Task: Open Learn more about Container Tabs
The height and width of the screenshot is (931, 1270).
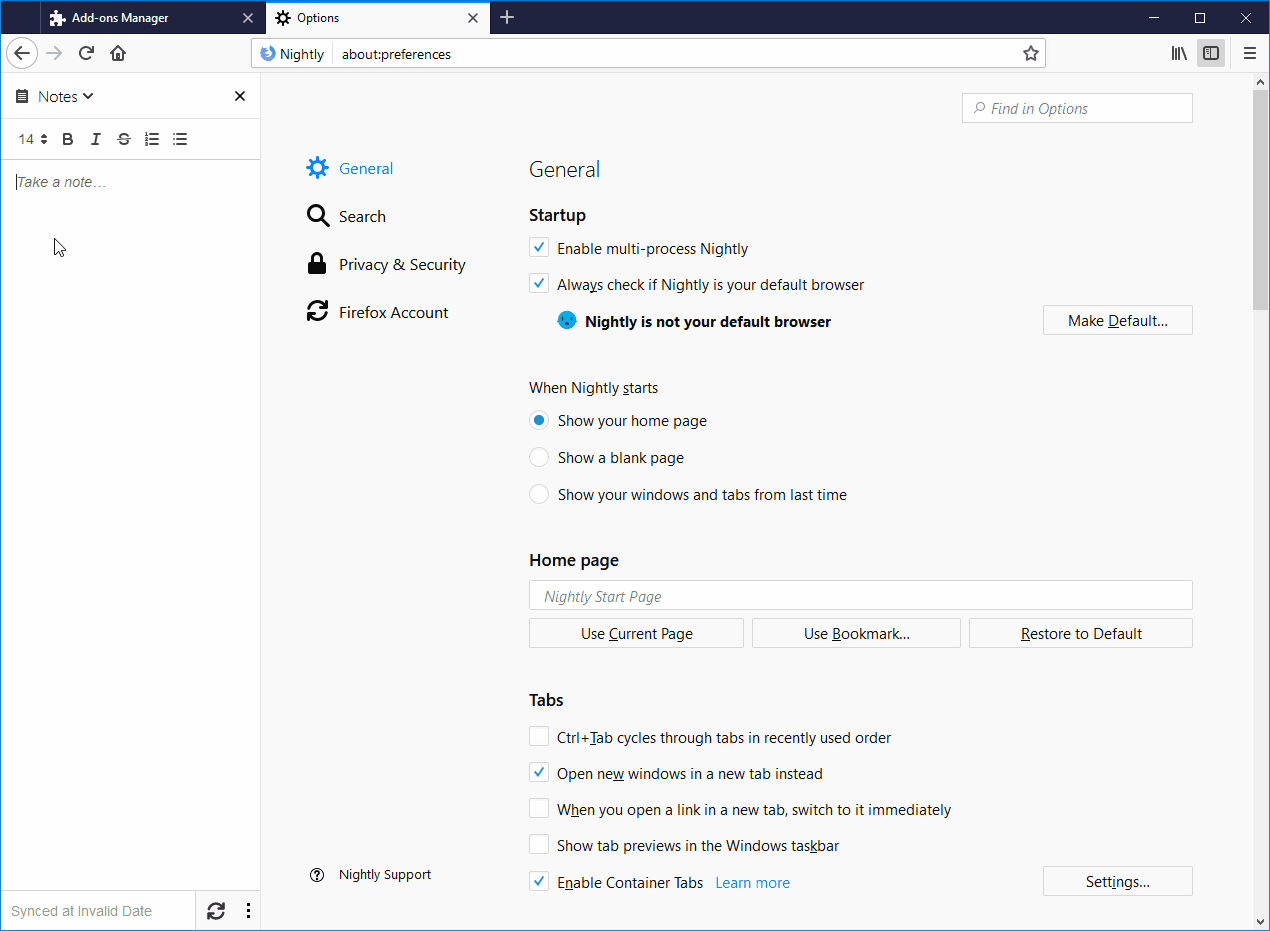Action: tap(752, 882)
